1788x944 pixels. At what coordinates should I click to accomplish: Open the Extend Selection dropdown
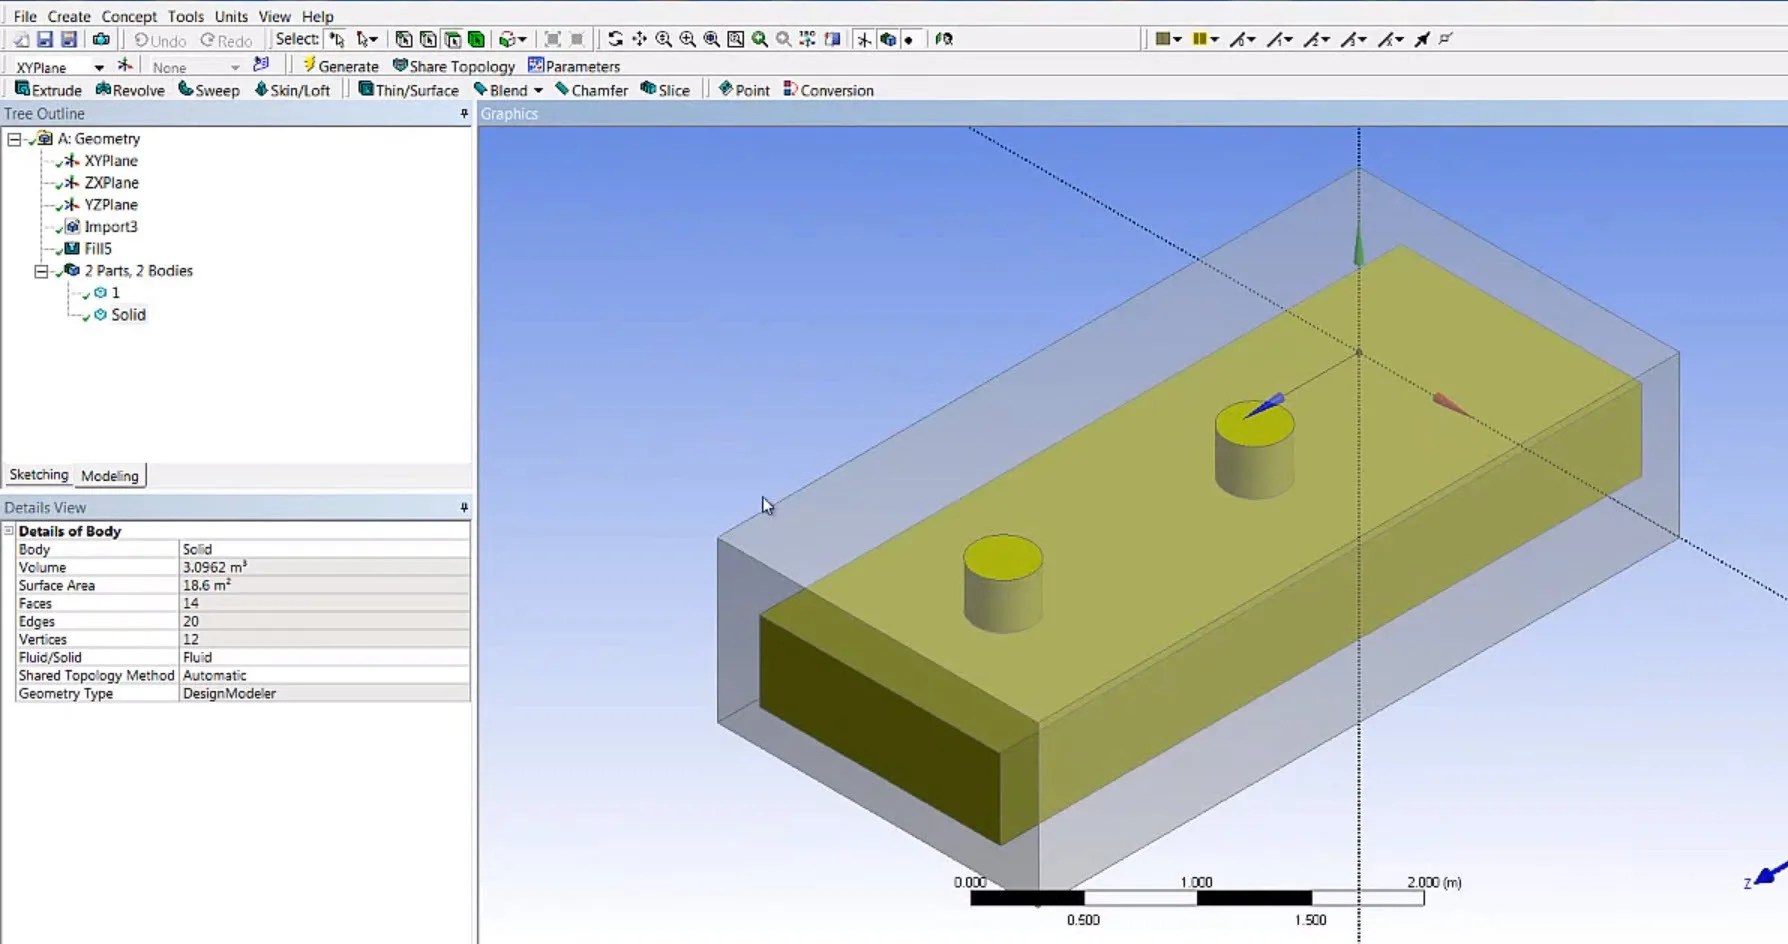click(512, 40)
